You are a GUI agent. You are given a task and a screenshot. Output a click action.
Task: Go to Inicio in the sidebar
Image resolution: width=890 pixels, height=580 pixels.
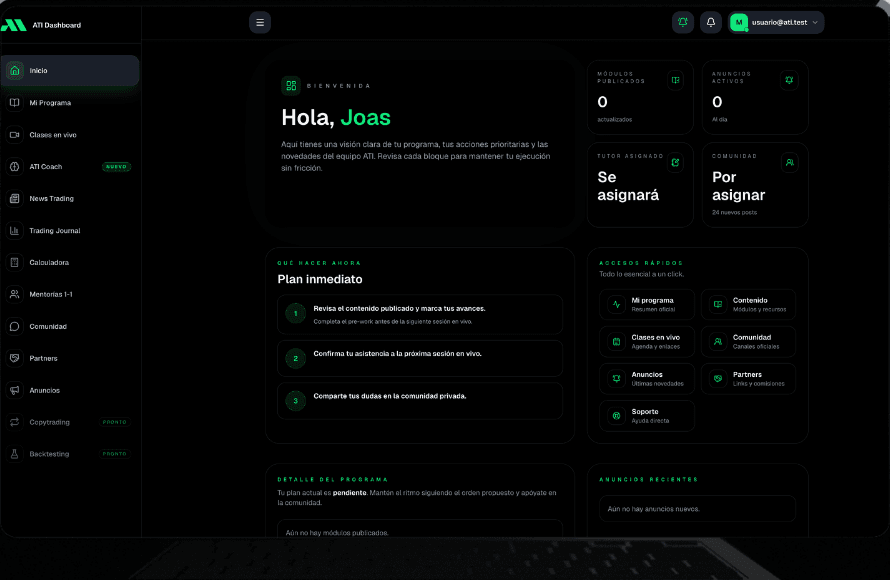click(x=70, y=70)
